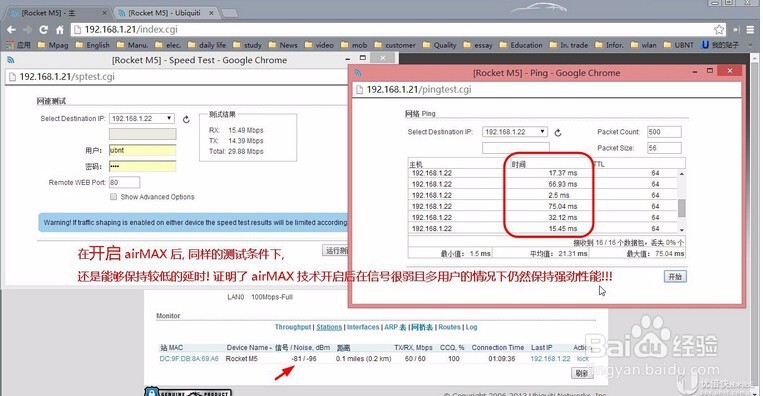Click the Packet Count field
The image size is (763, 396).
(664, 132)
